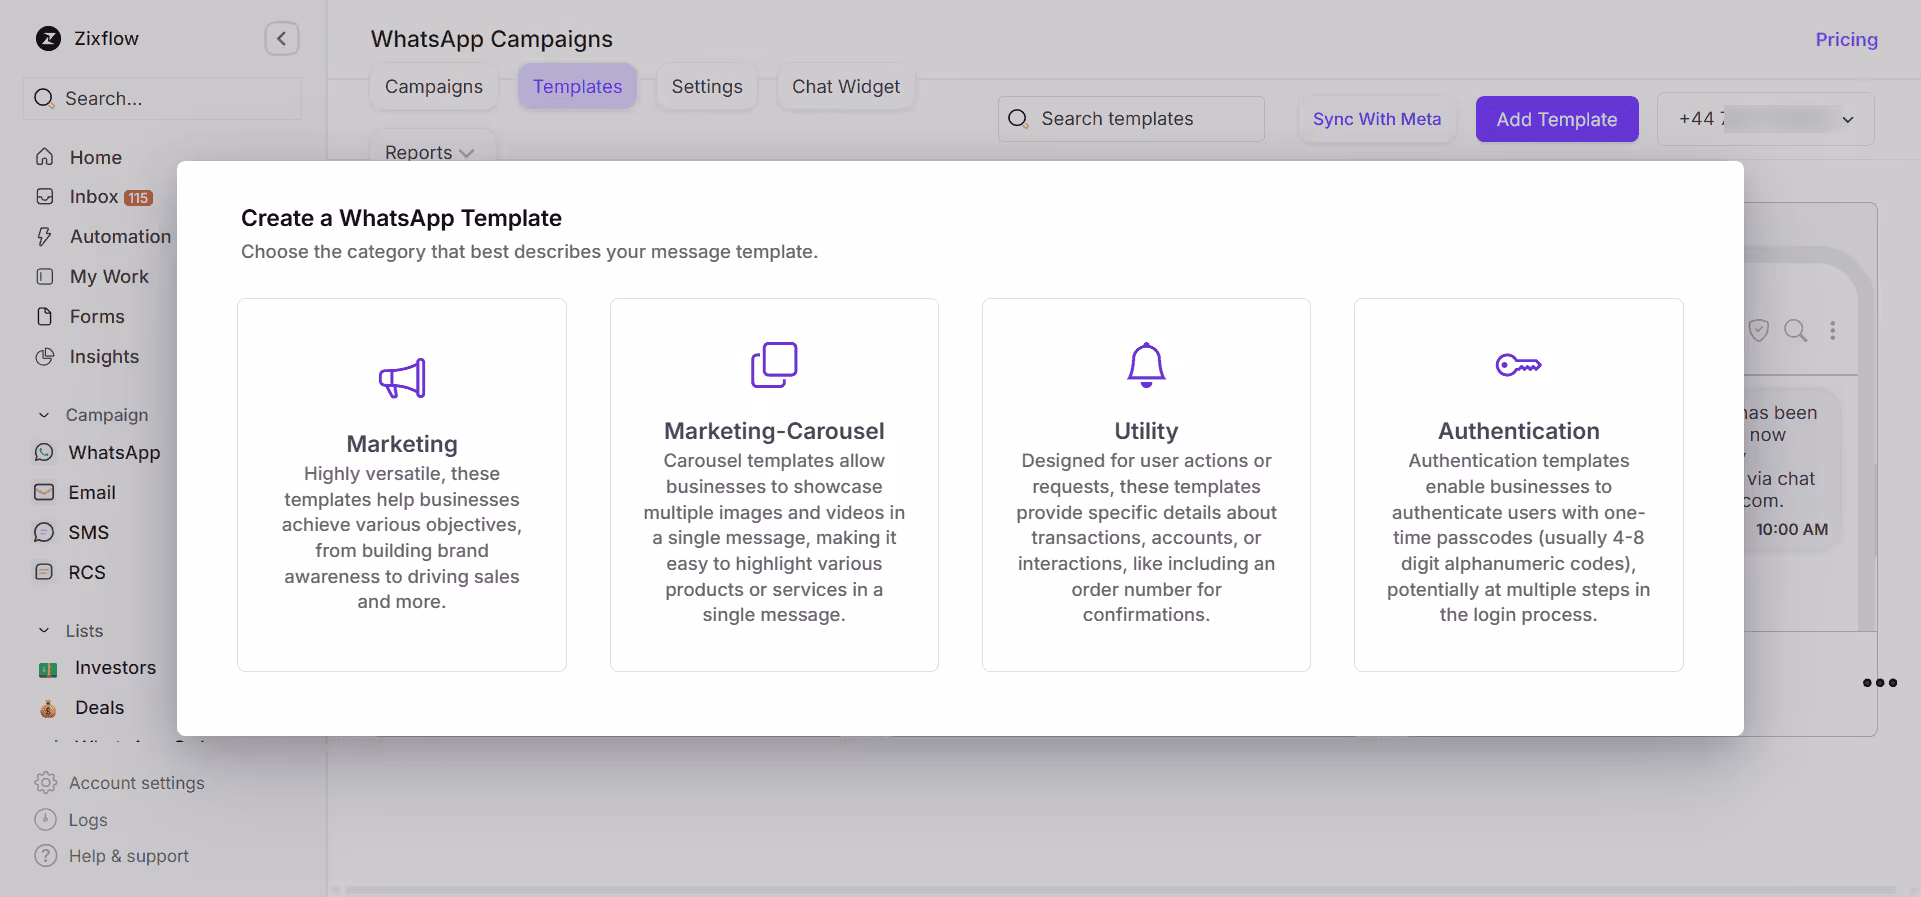
Task: Click the Help & support question icon
Action: (46, 856)
